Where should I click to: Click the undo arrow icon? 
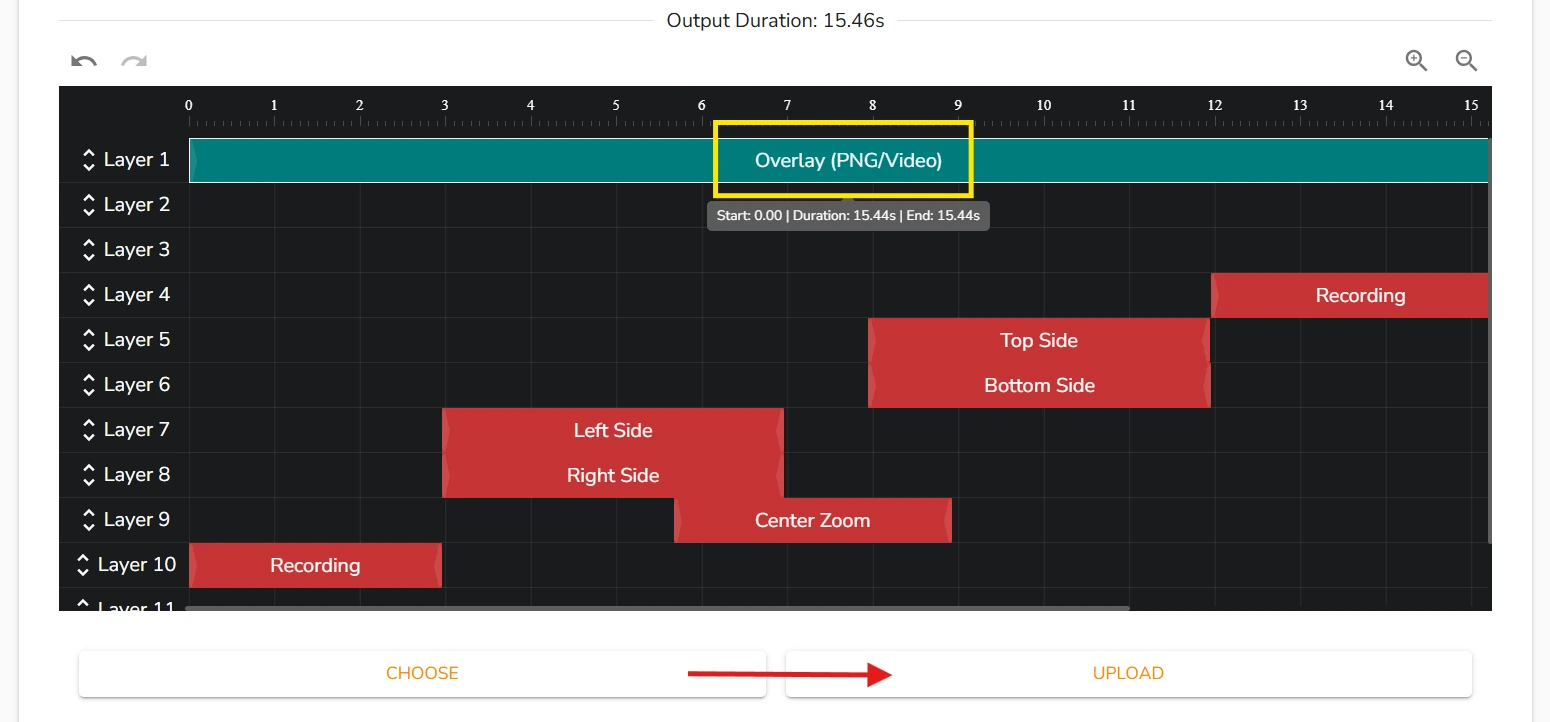point(84,61)
